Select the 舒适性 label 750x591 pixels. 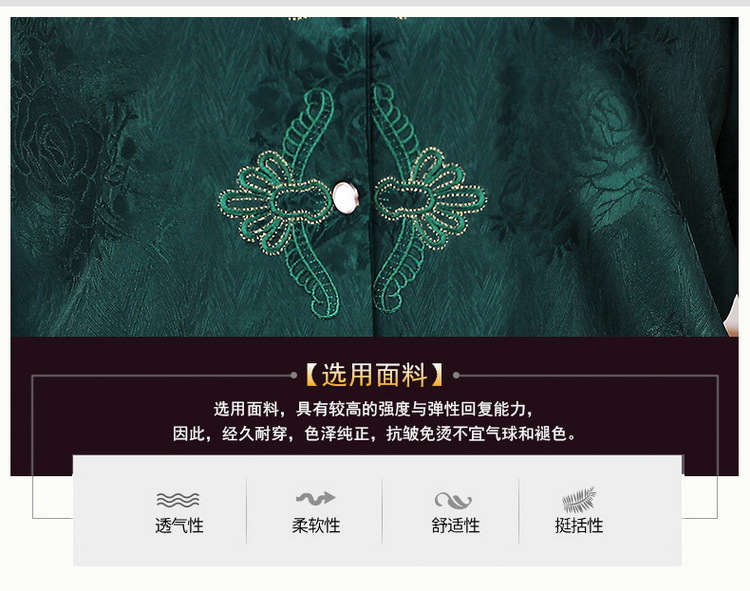[455, 525]
